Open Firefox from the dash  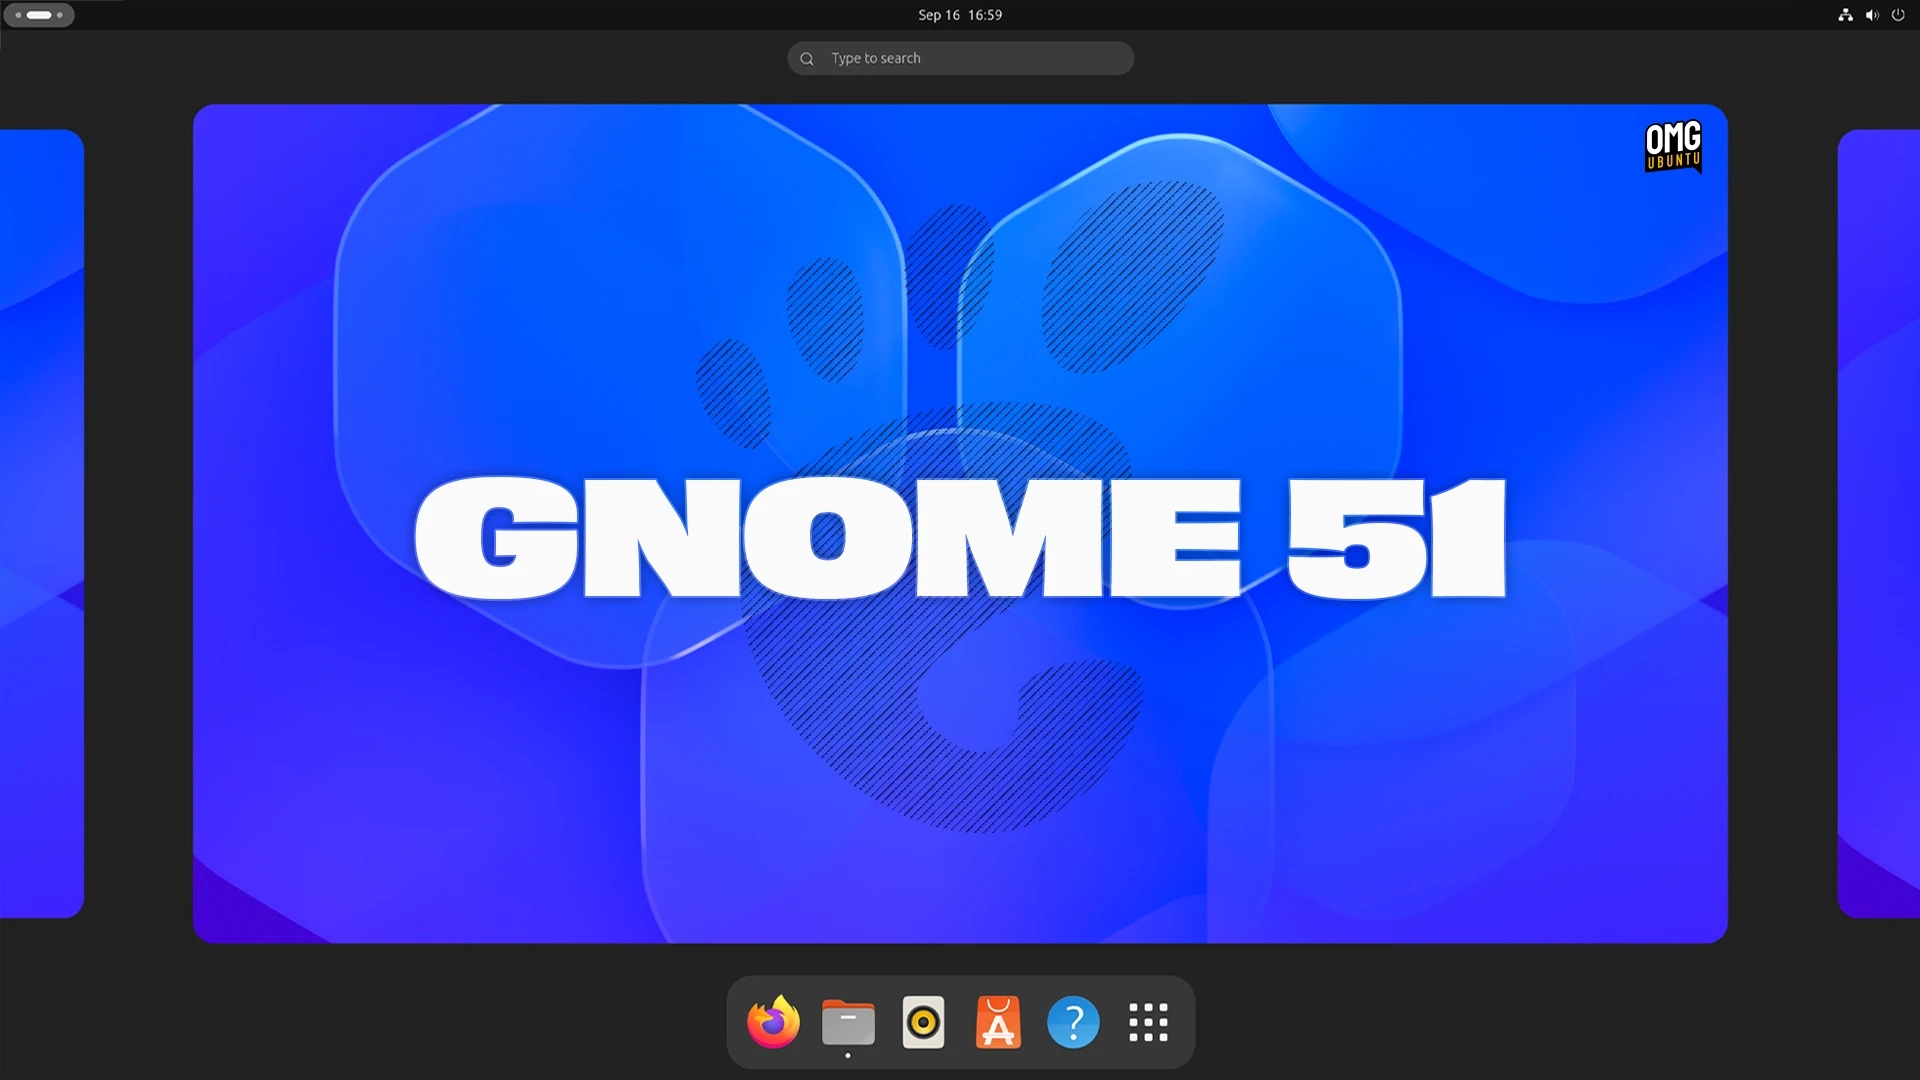[x=773, y=1022]
